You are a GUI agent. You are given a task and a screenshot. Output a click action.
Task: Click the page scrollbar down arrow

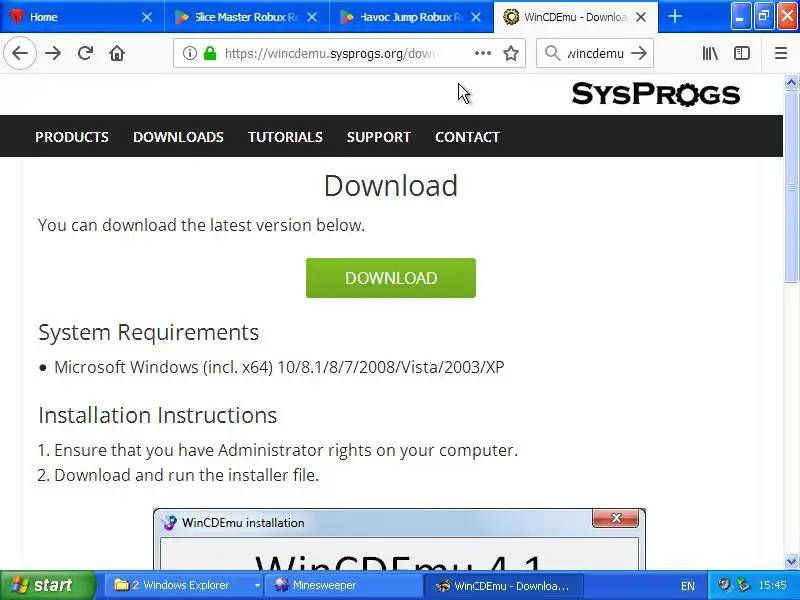pos(791,562)
